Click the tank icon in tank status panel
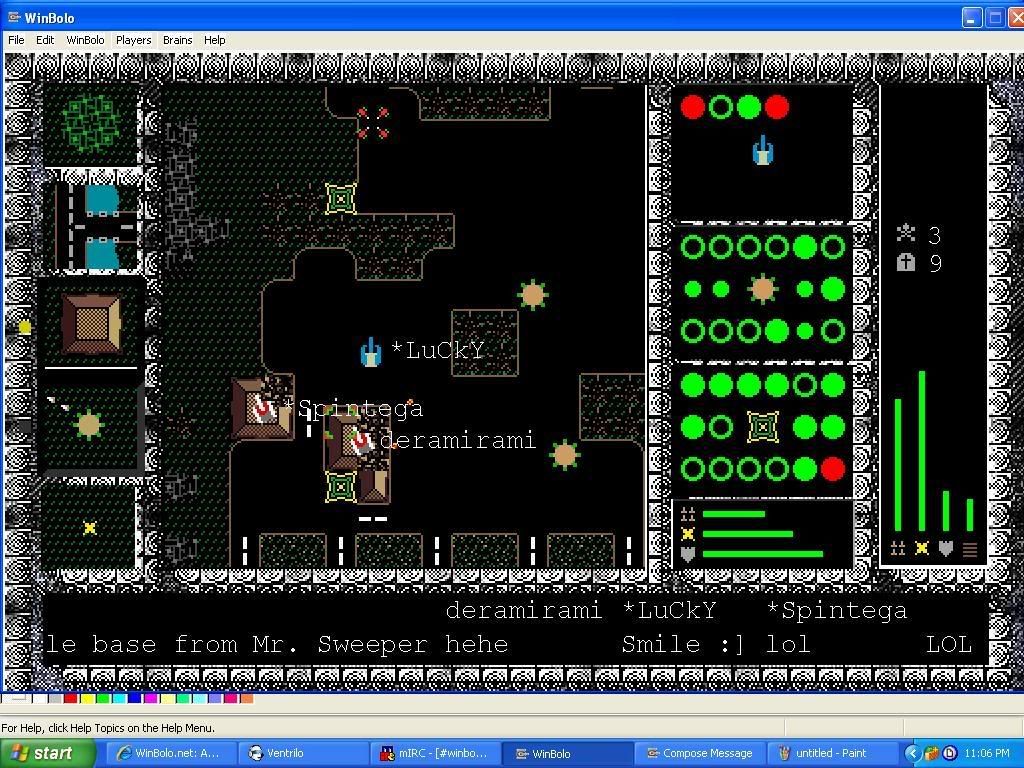Screen dimensions: 1024x768 tap(763, 151)
